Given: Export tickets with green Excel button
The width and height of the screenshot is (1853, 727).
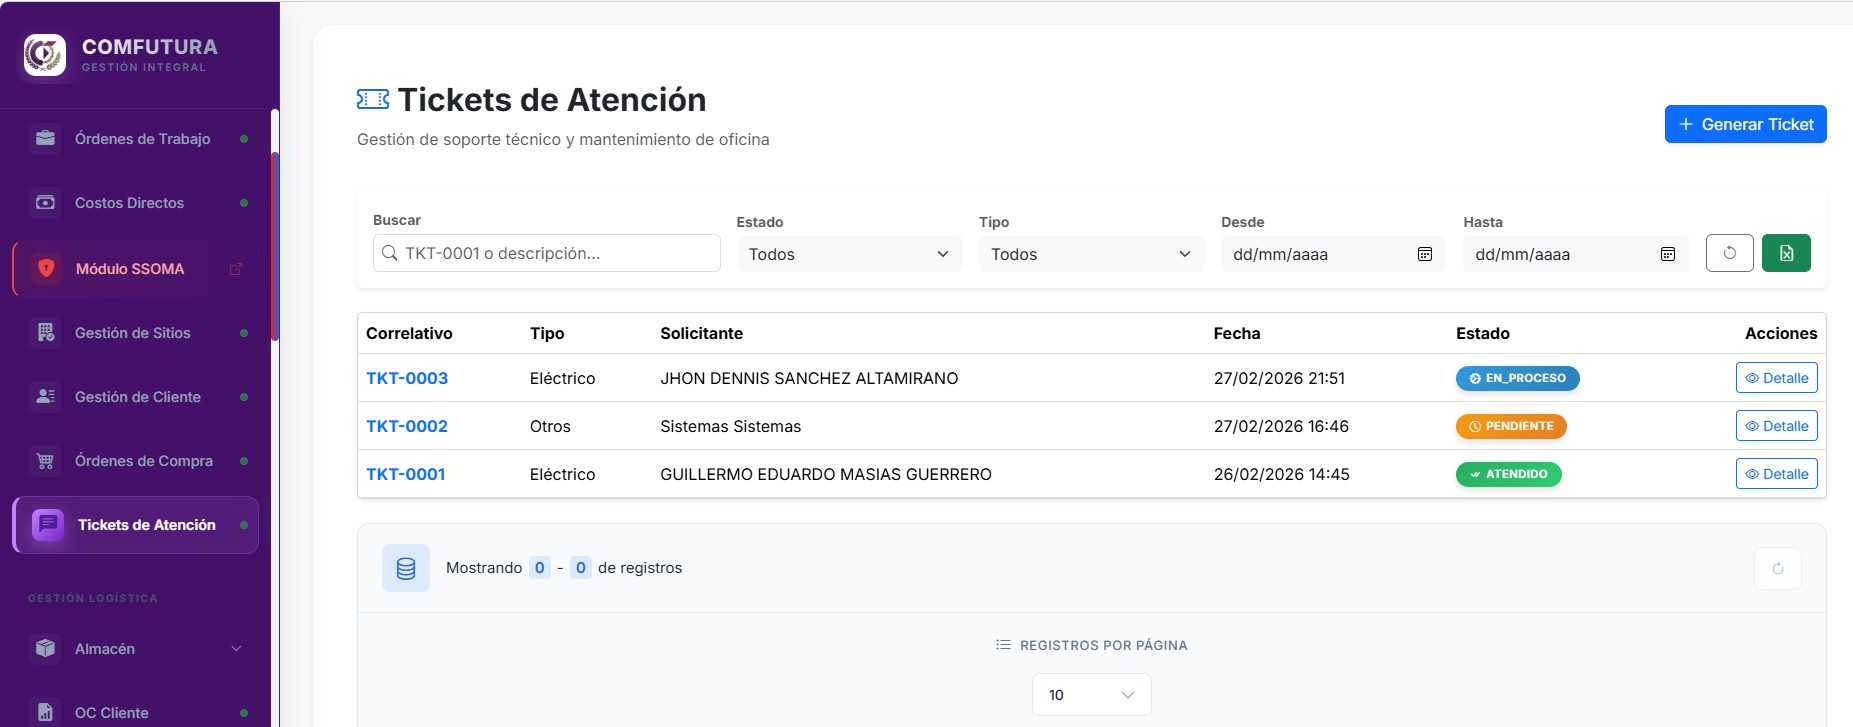Looking at the screenshot, I should click(x=1786, y=253).
